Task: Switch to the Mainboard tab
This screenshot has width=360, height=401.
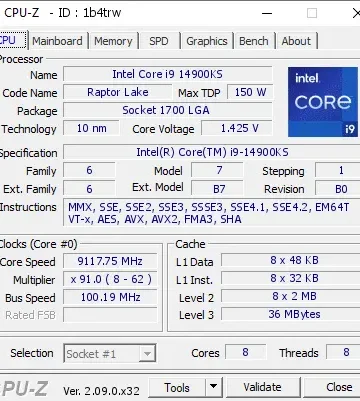Action: click(57, 41)
